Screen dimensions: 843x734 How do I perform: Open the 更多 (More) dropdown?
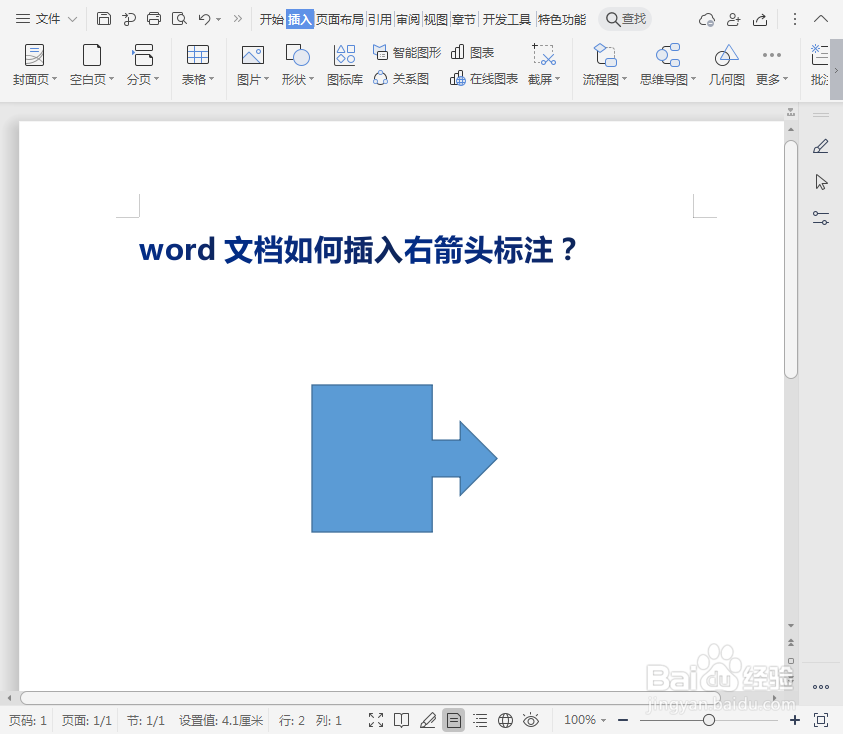point(769,67)
